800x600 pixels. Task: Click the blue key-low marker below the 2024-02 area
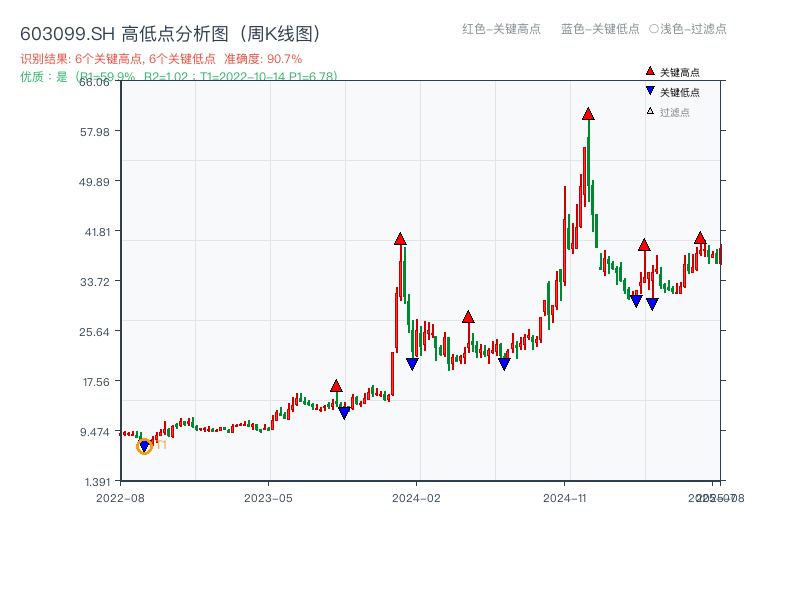coord(413,362)
